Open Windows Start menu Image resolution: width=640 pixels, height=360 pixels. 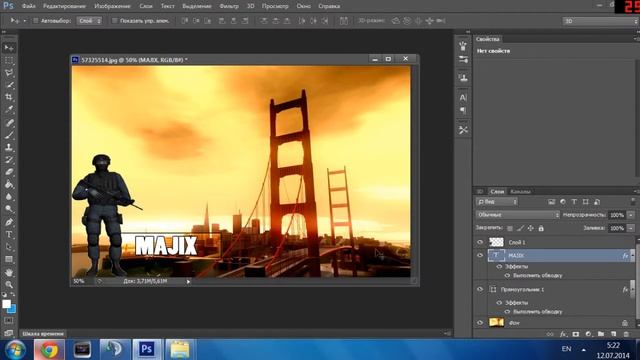(16, 350)
